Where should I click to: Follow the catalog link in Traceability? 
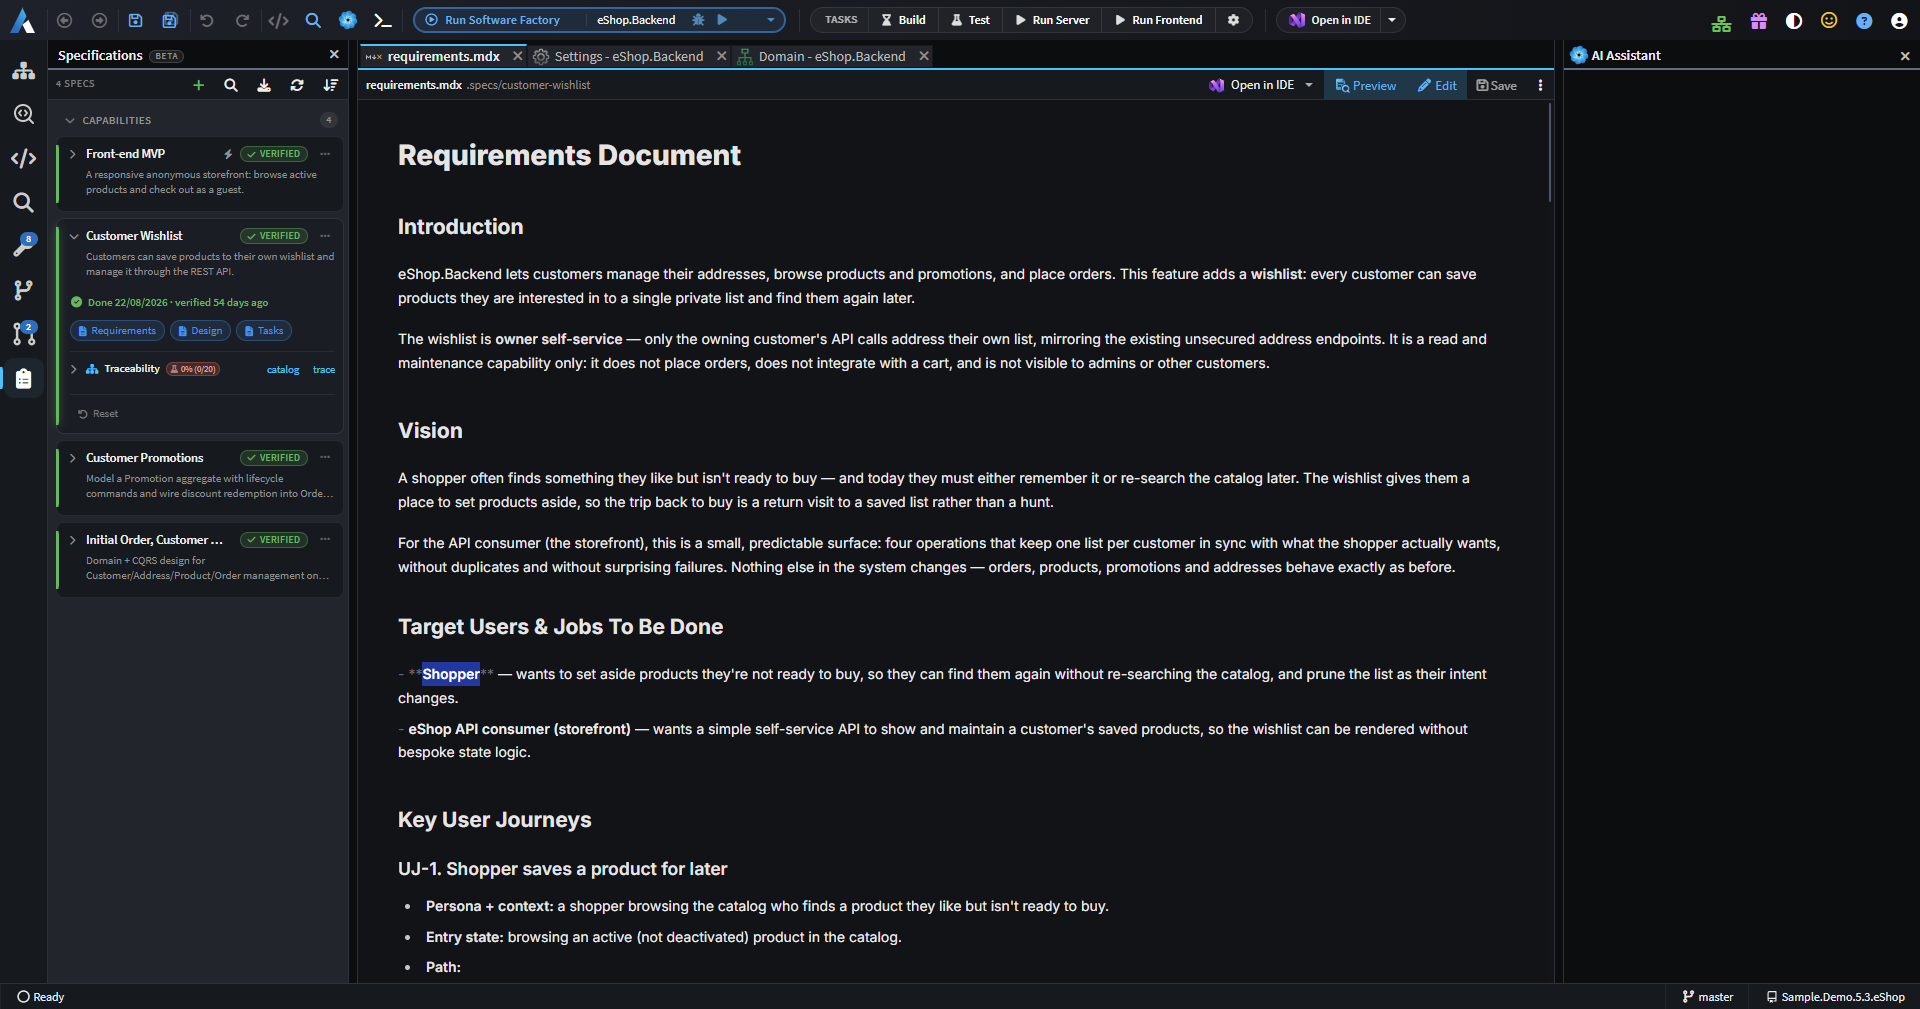[283, 370]
